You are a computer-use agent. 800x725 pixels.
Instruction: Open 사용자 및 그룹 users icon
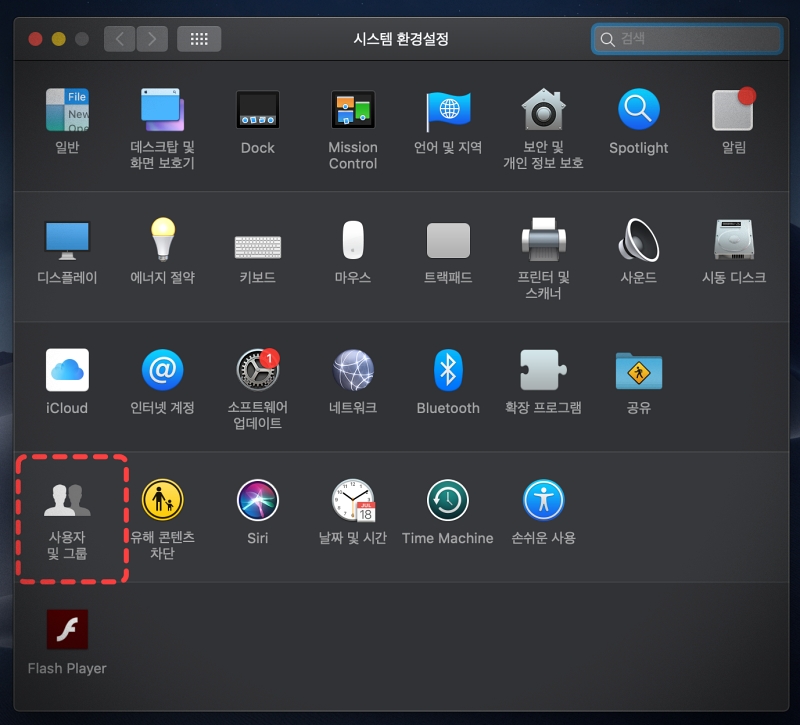(x=67, y=501)
